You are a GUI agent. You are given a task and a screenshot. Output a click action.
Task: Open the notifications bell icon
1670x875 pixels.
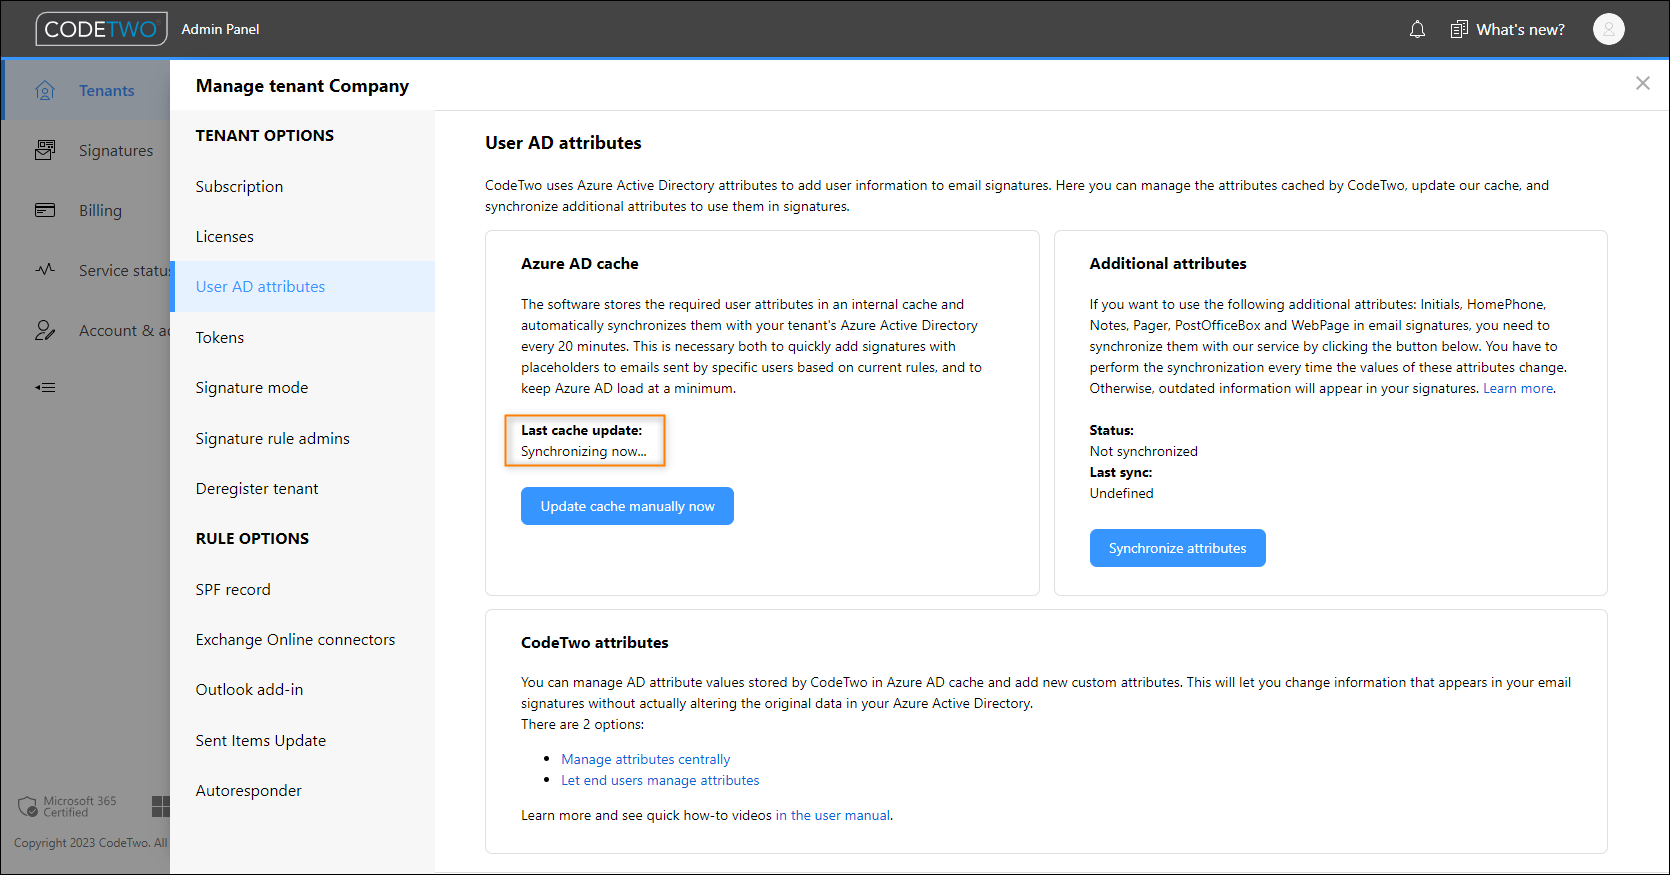tap(1417, 30)
